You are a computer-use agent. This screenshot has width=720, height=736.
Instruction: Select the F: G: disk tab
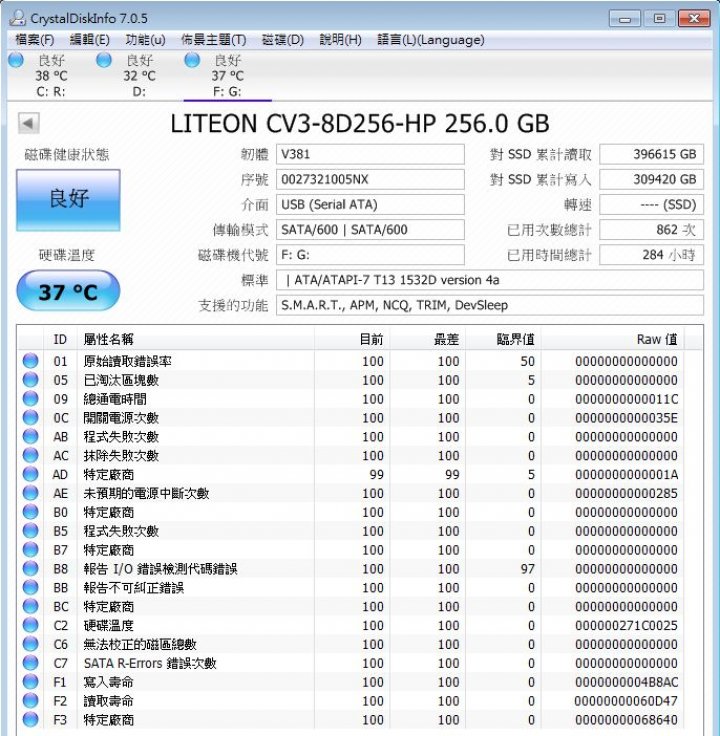[x=228, y=76]
